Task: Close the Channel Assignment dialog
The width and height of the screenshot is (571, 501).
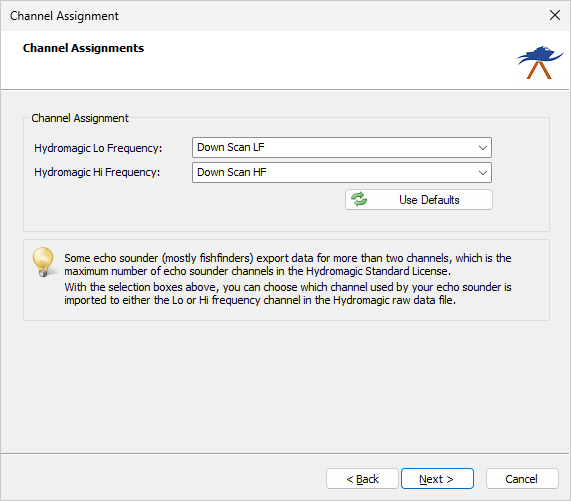Action: (555, 15)
